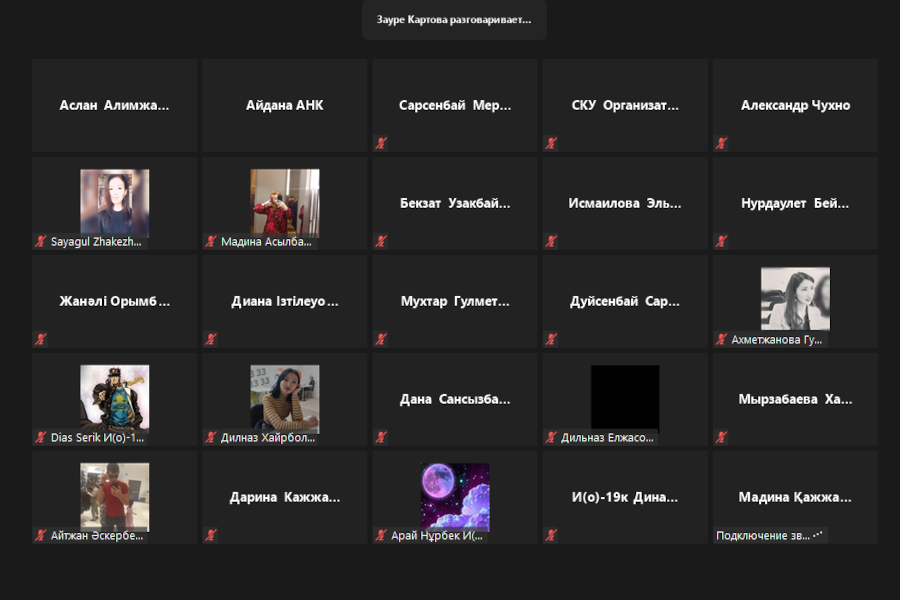Click the Сарсенбай Мер... participant name
Image resolution: width=900 pixels, height=600 pixels.
click(455, 106)
